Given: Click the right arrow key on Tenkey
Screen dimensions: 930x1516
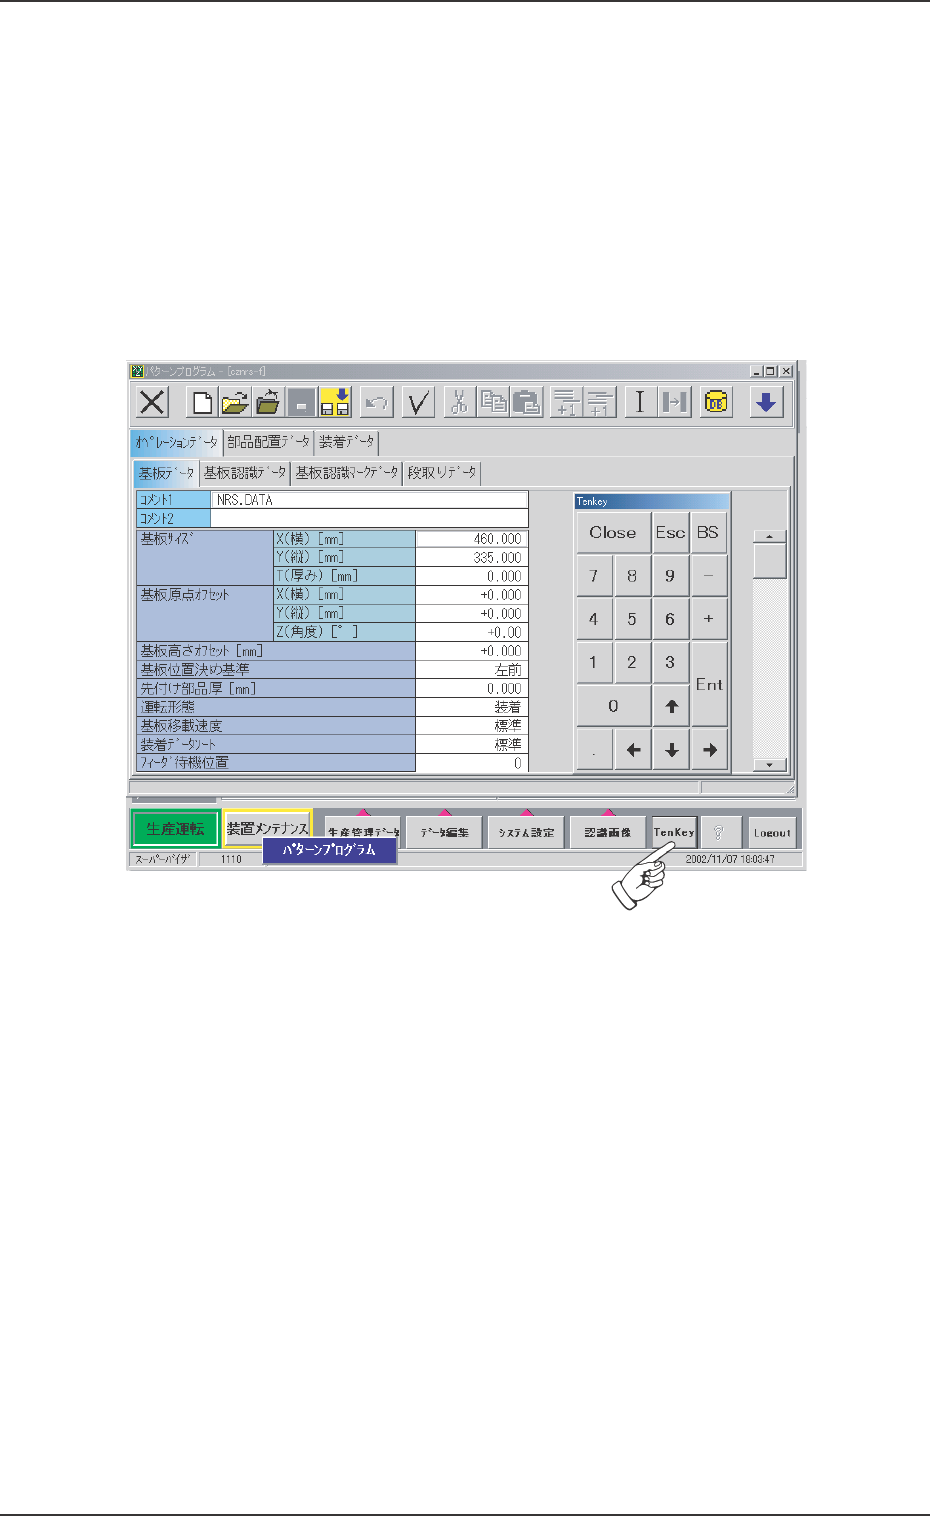Looking at the screenshot, I should pos(709,749).
